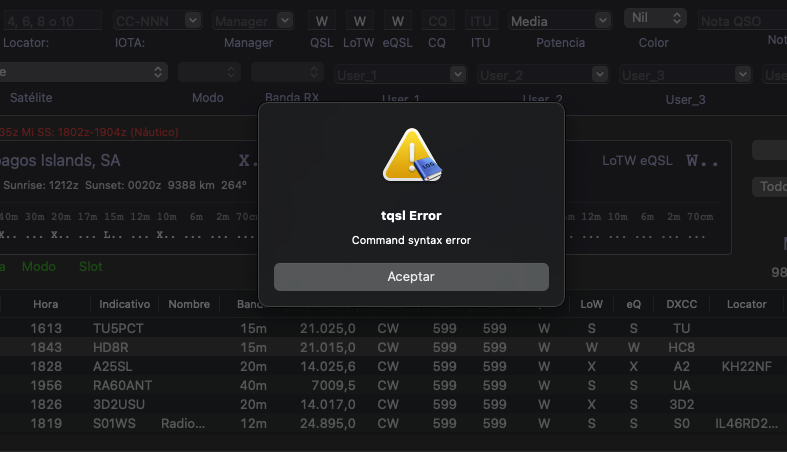Sort by Locator column header

pyautogui.click(x=746, y=304)
